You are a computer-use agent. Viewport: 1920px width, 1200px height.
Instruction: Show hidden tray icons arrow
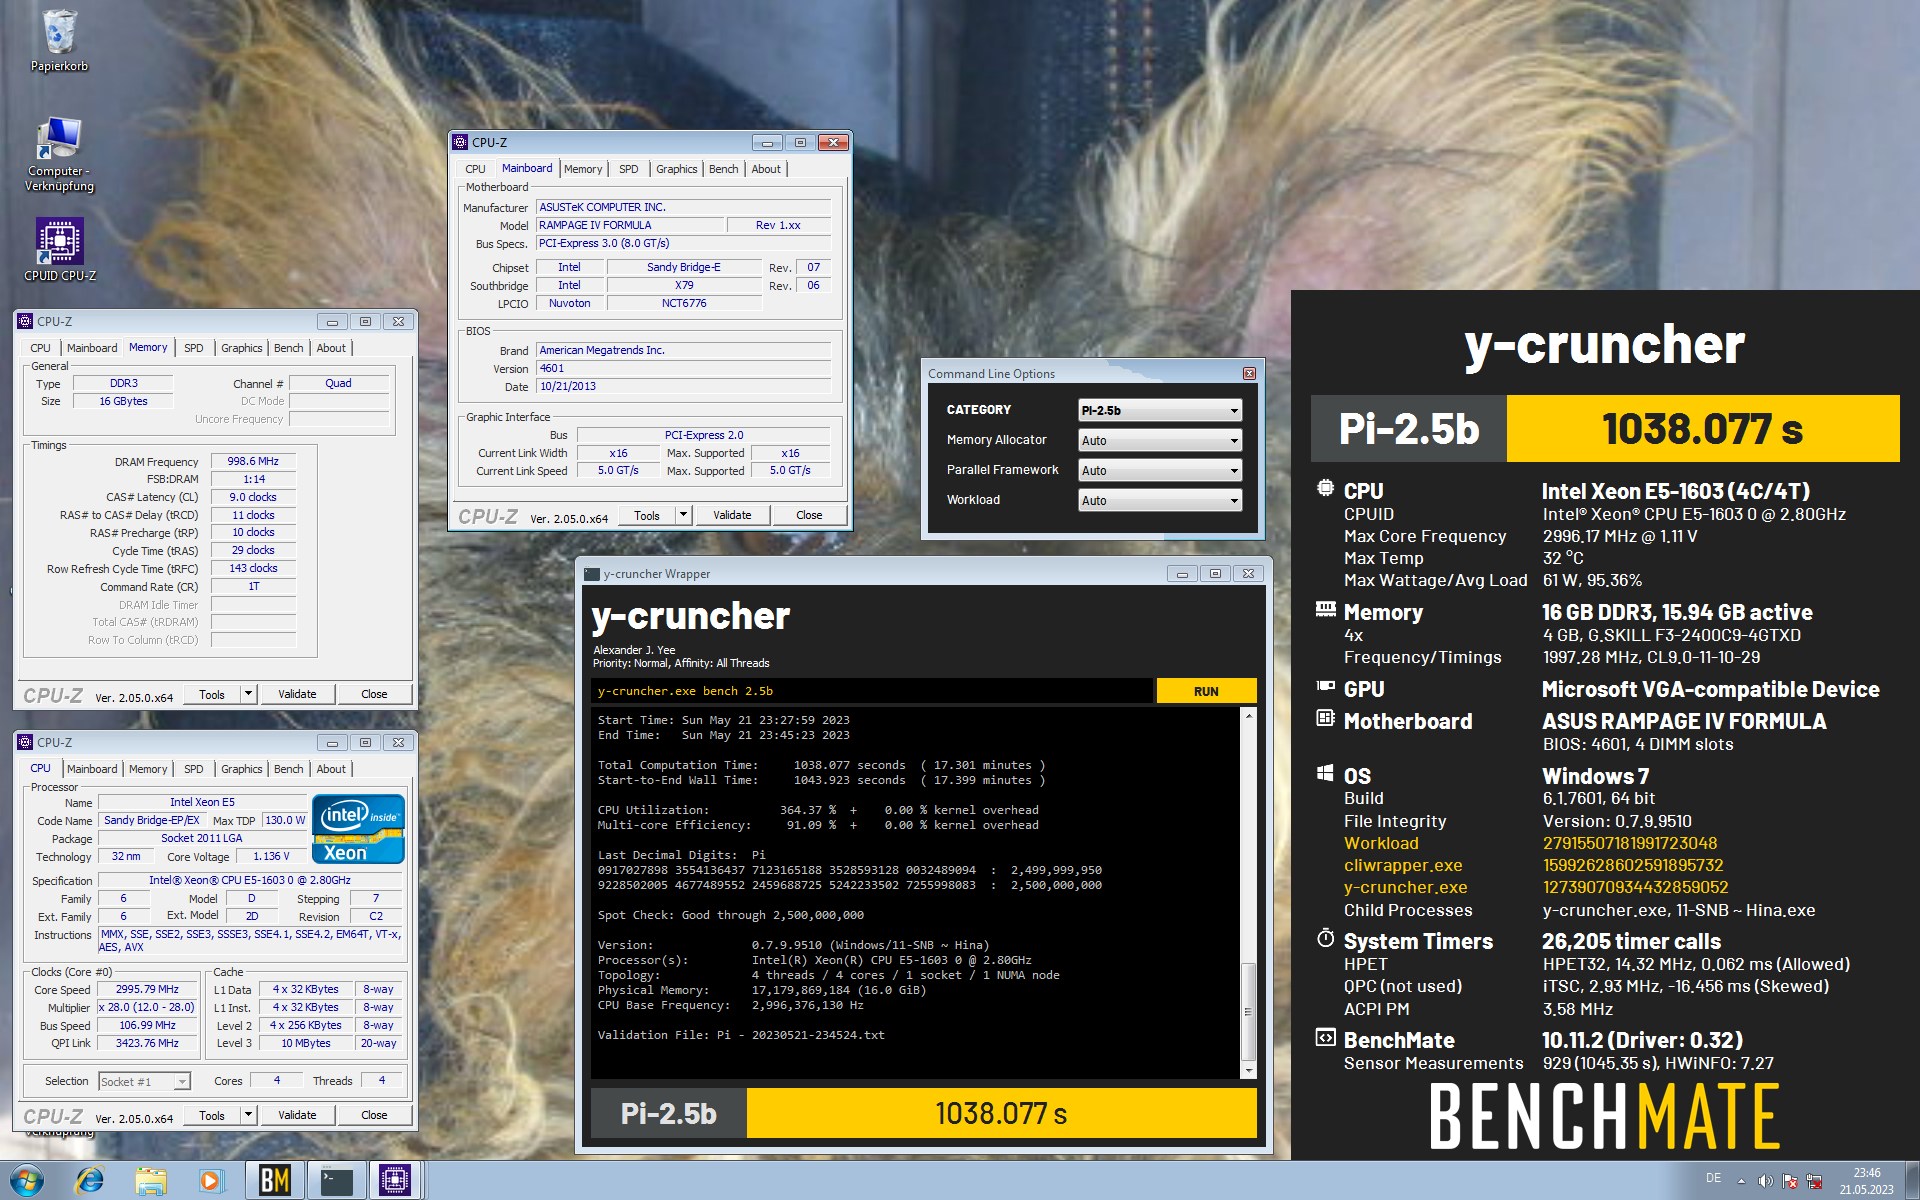pyautogui.click(x=1741, y=1181)
